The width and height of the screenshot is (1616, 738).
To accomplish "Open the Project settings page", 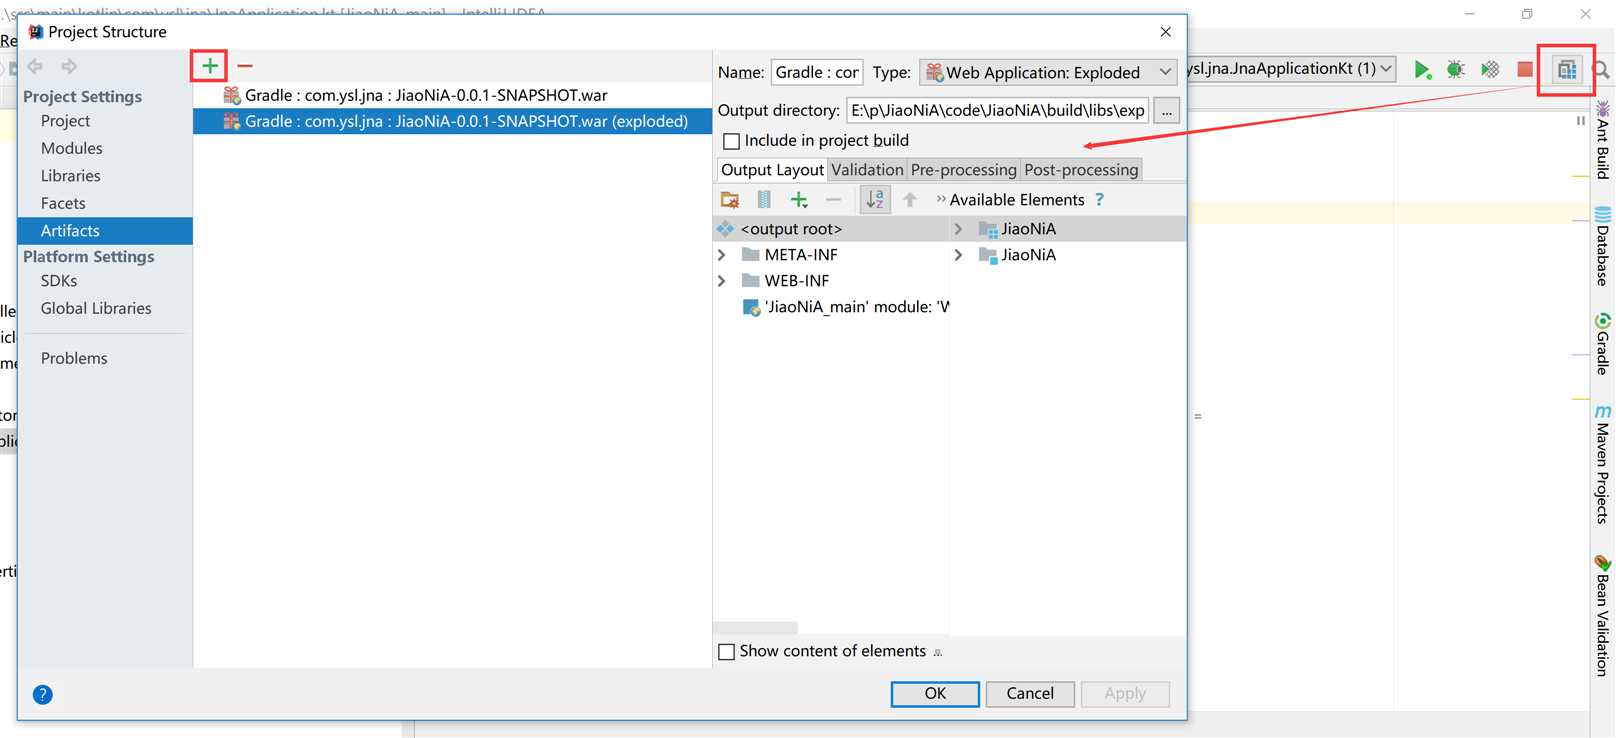I will pyautogui.click(x=65, y=121).
